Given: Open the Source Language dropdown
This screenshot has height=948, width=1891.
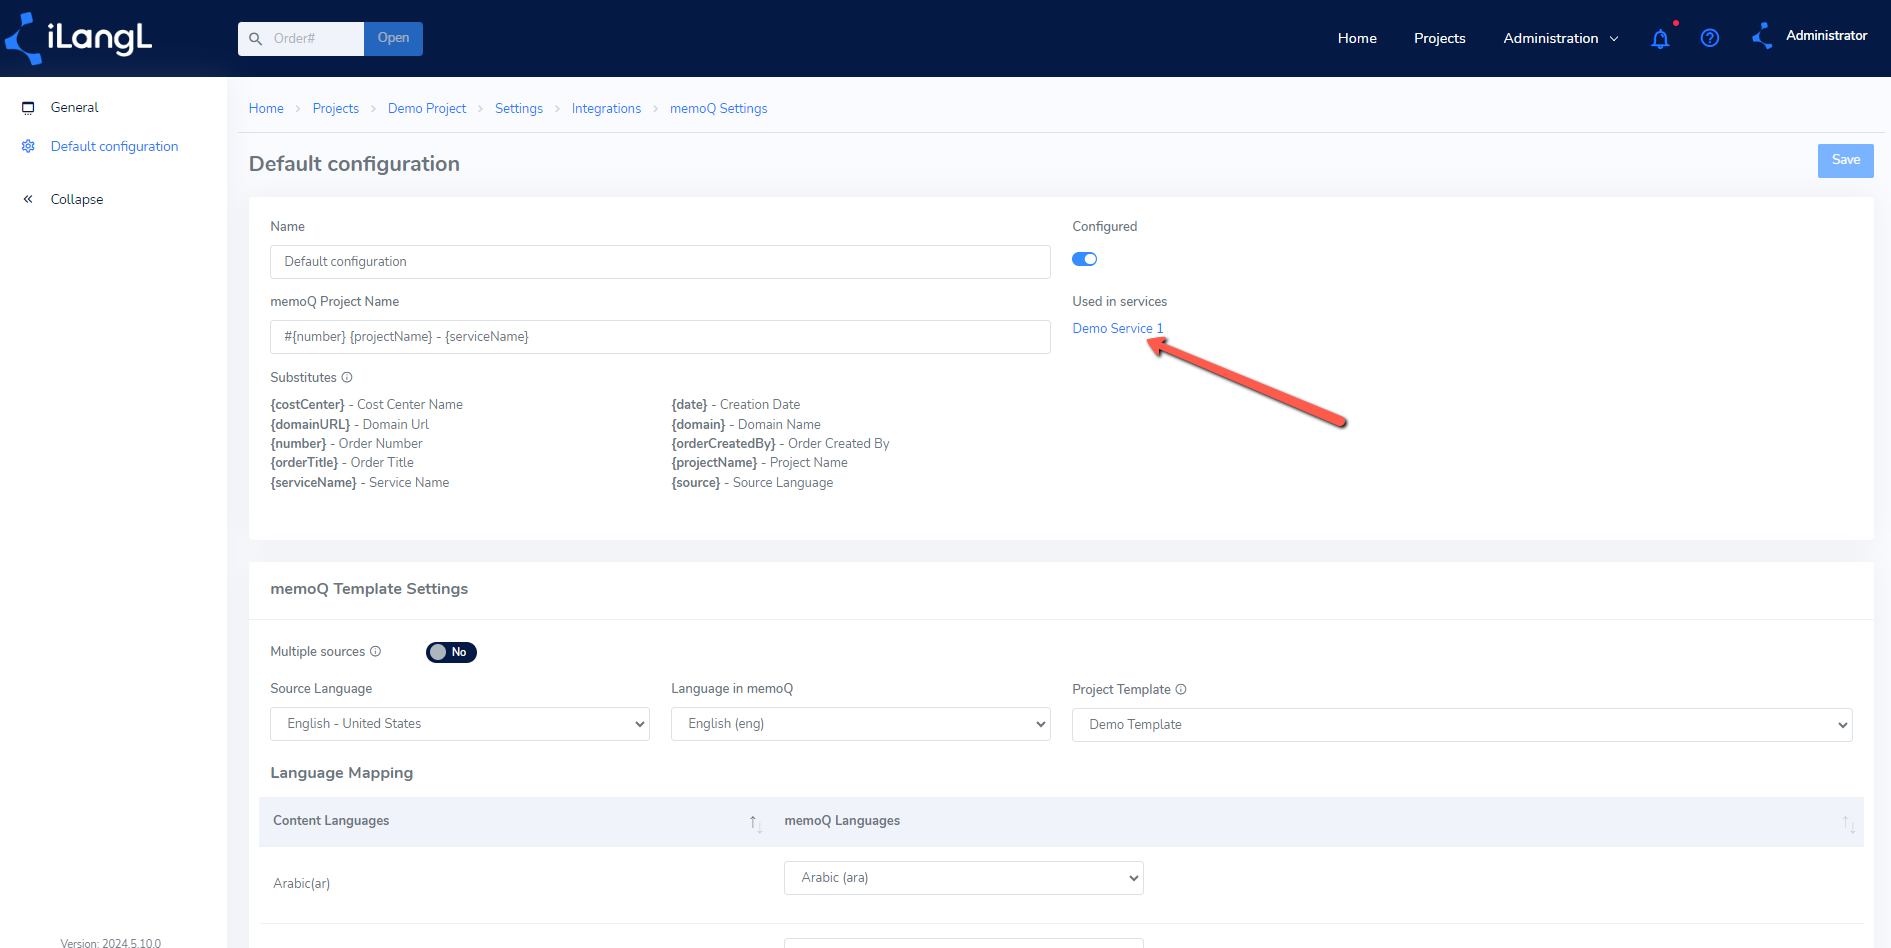Looking at the screenshot, I should click(460, 724).
